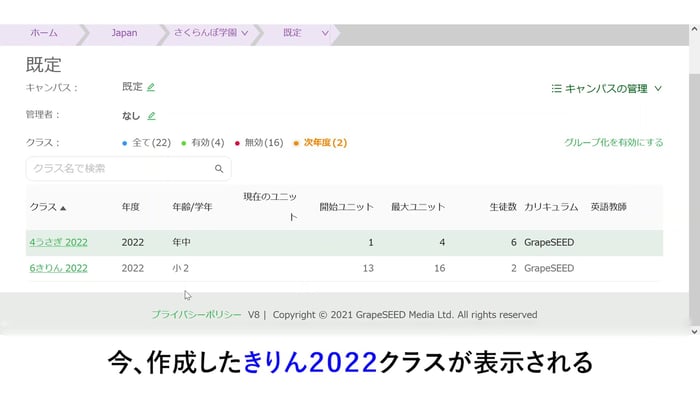Image resolution: width=700 pixels, height=393 pixels.
Task: Expand 既定 breadcrumb dropdown arrow
Action: [x=325, y=33]
